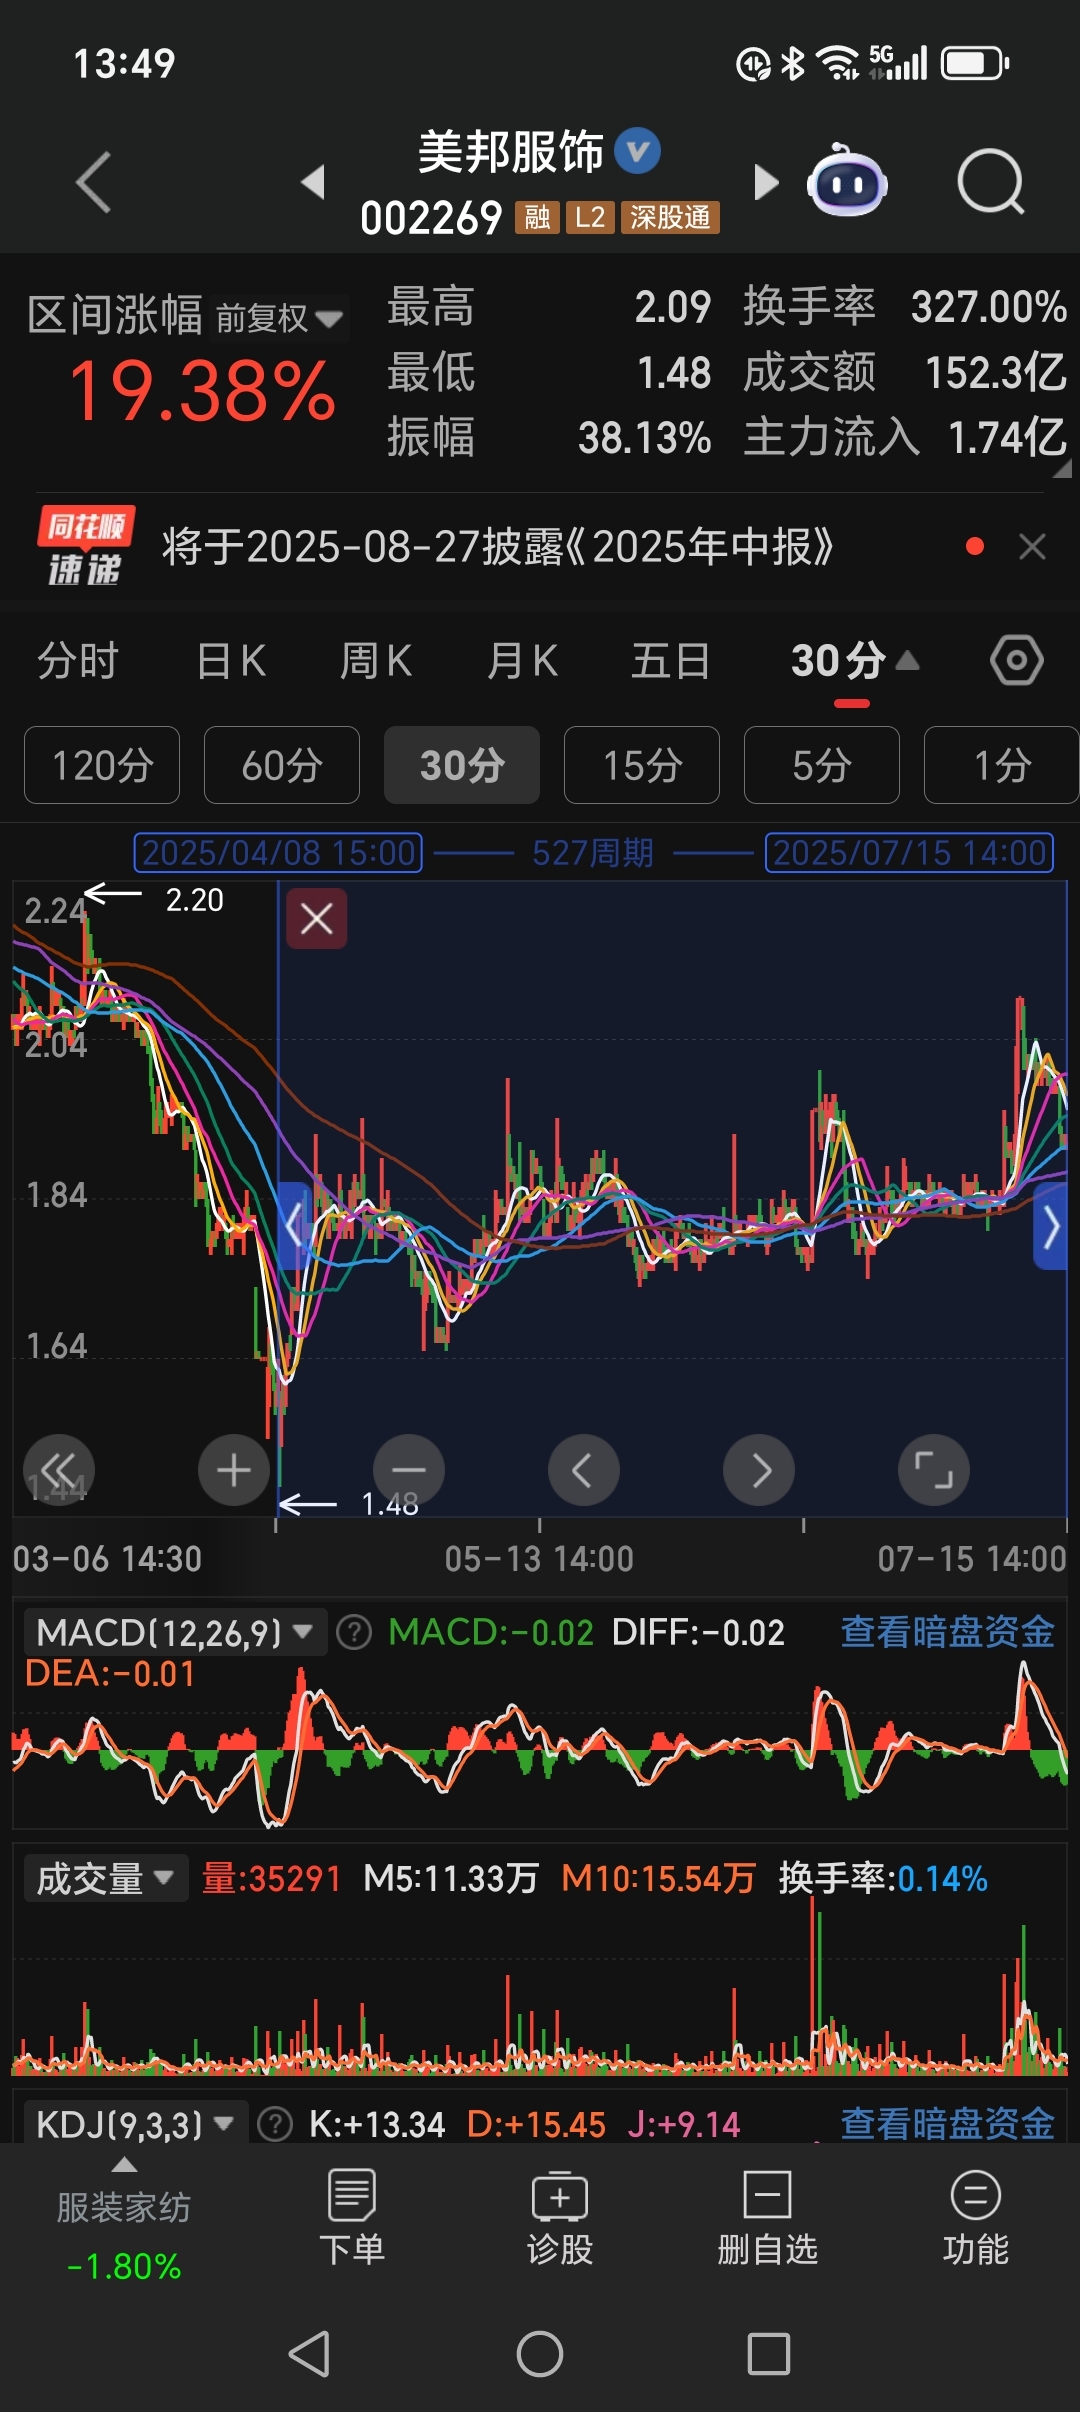Tap the L2 level badge

coord(590,217)
